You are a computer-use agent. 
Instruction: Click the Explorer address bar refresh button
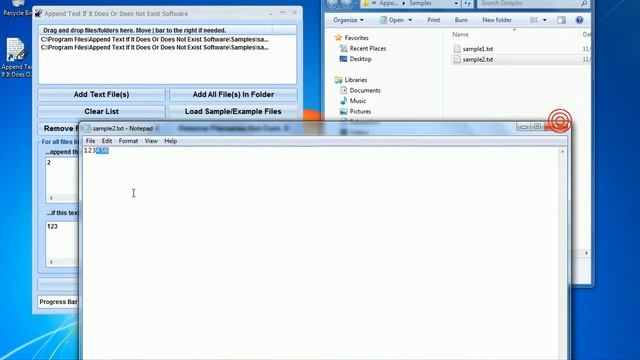click(467, 3)
